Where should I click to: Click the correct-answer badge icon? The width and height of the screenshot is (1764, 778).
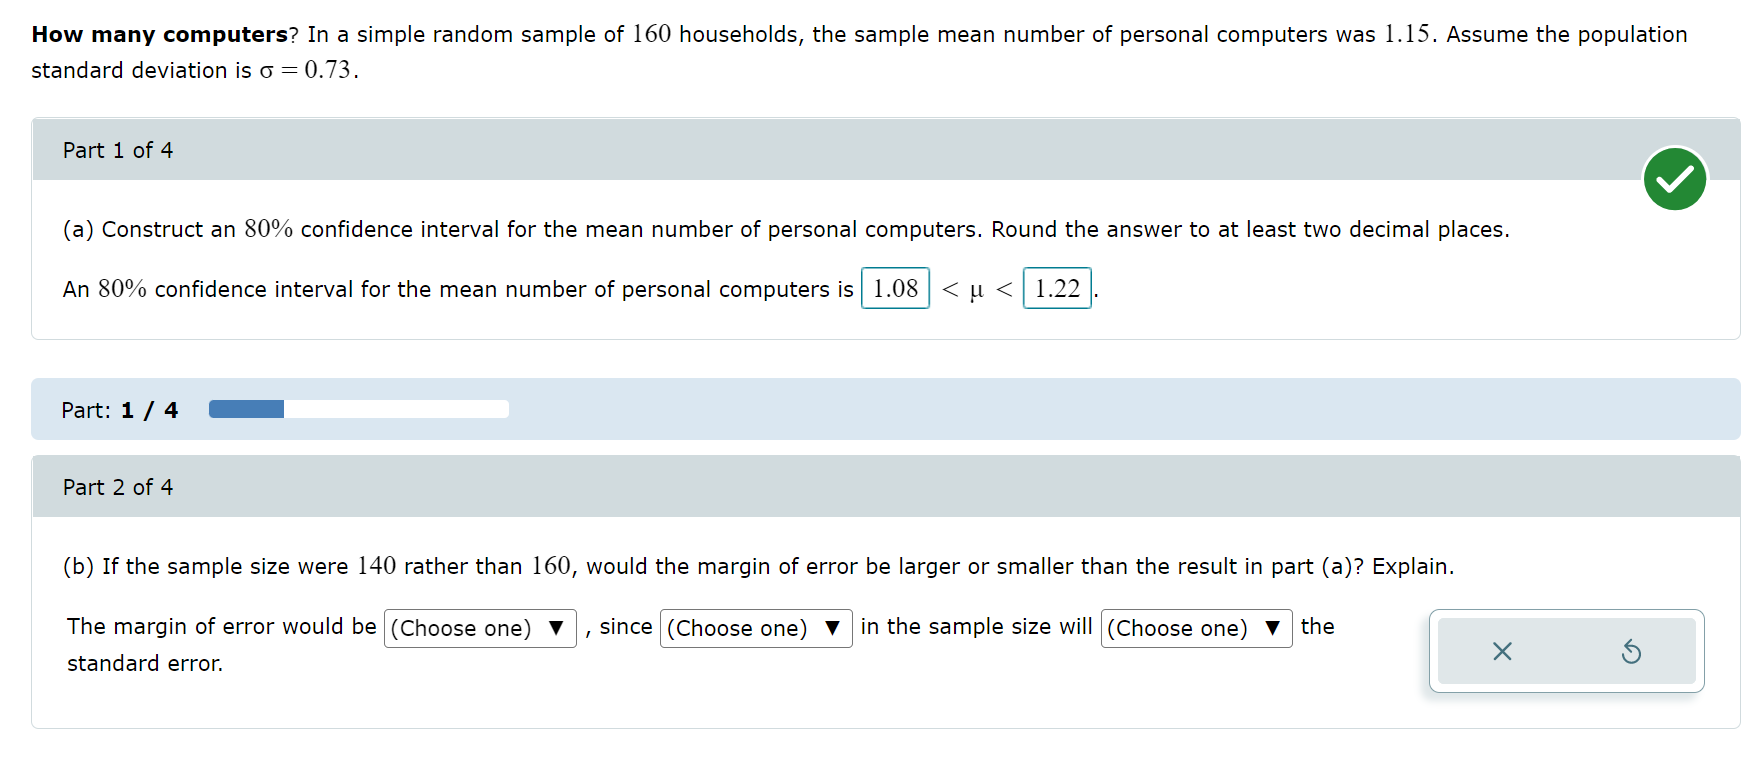1674,178
